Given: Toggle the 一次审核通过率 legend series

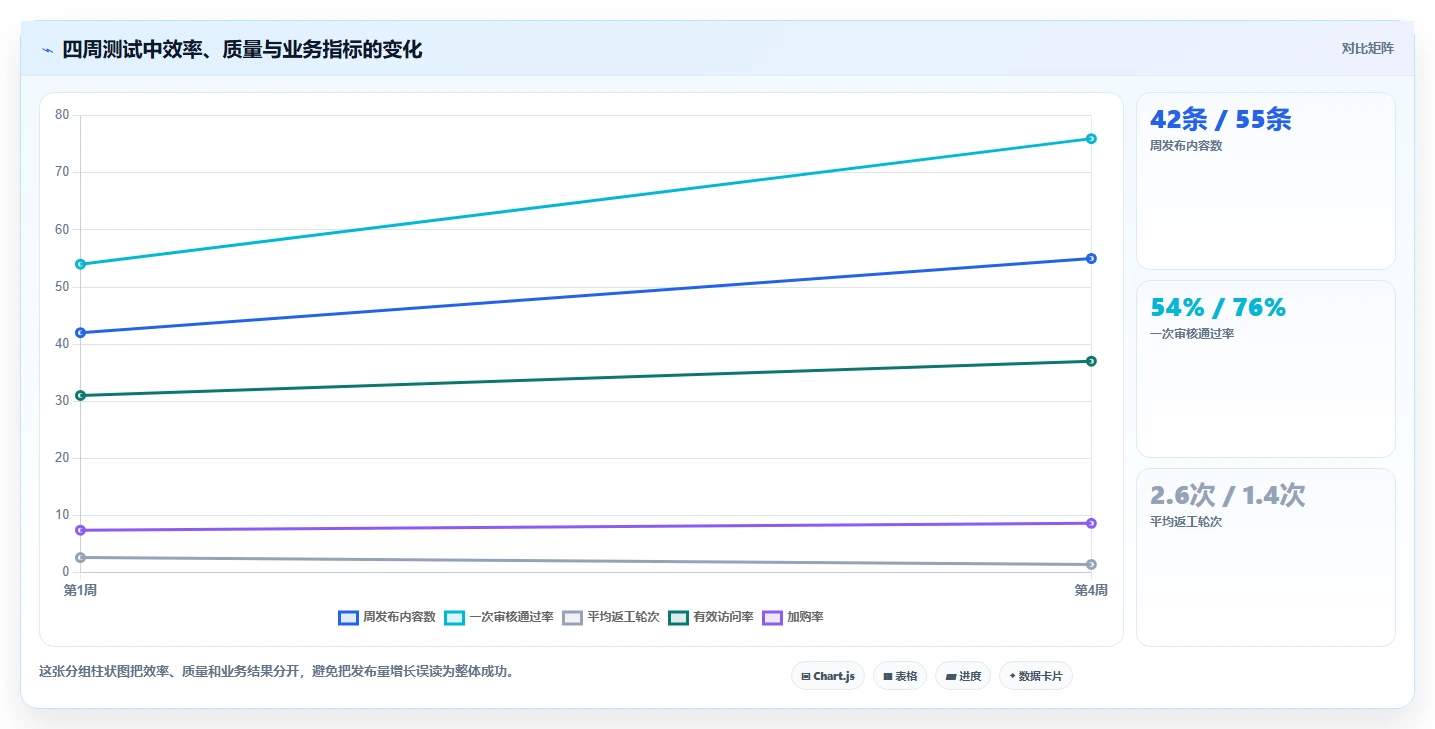Looking at the screenshot, I should click(499, 617).
